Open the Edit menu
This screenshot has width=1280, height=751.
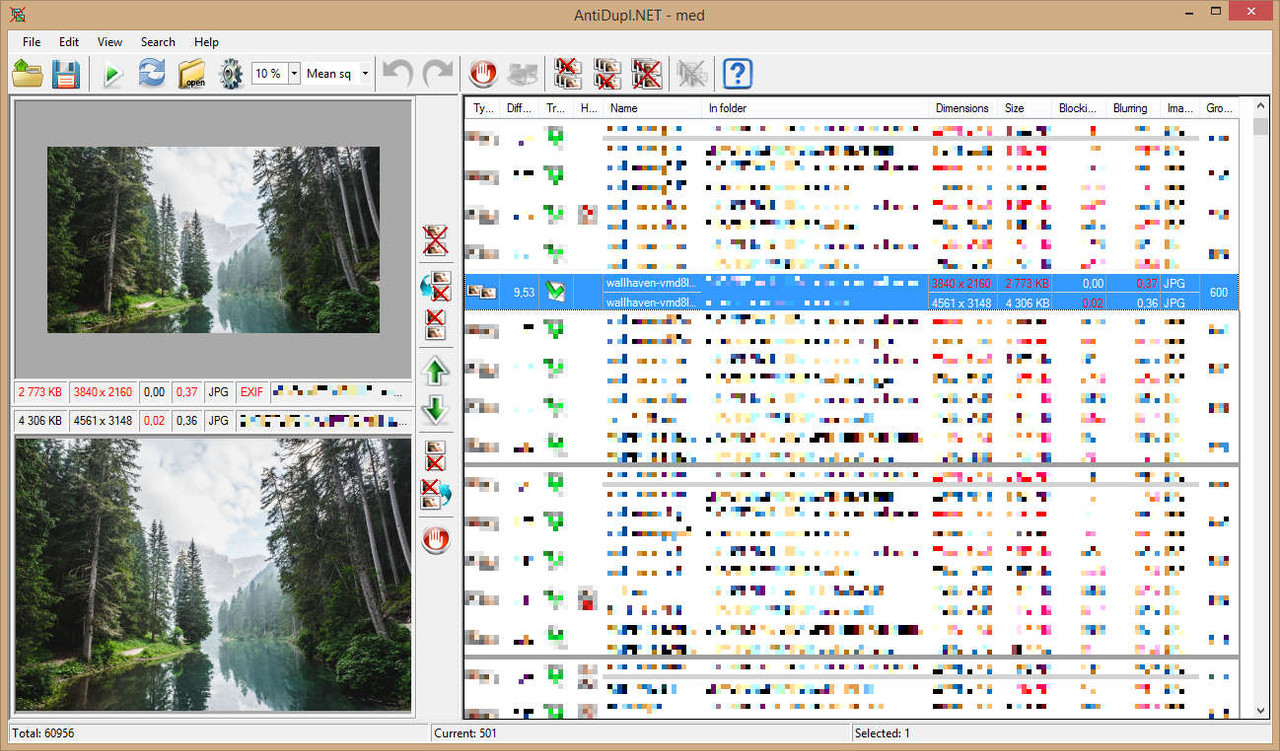coord(69,42)
